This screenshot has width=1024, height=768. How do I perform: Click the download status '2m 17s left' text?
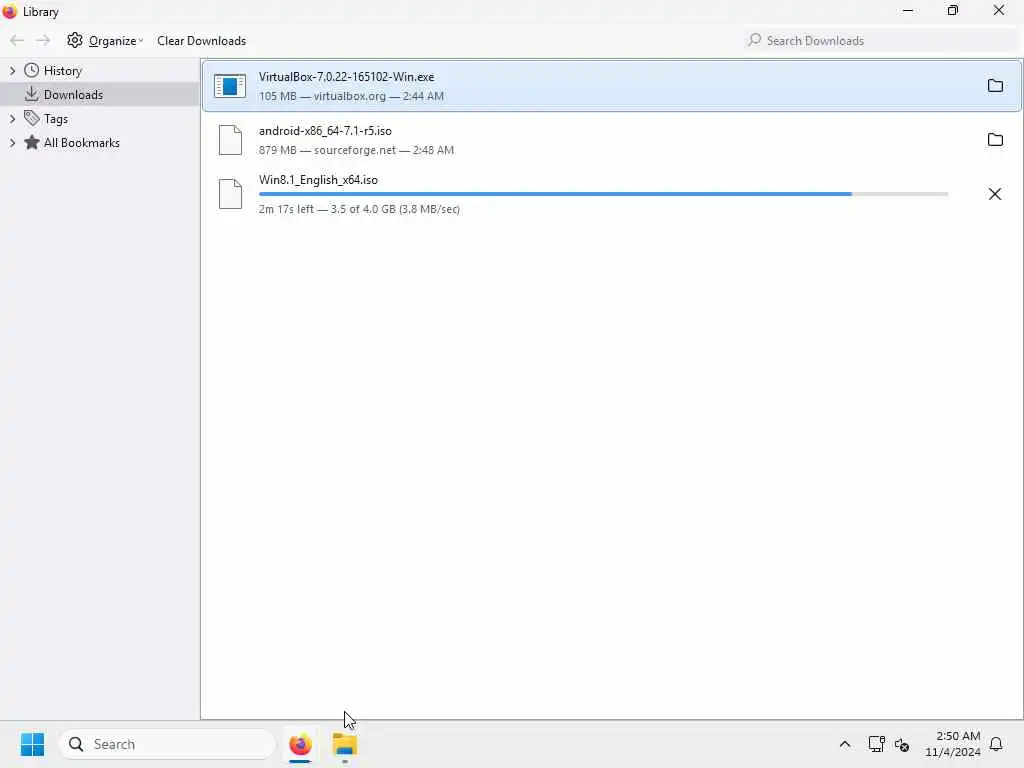pyautogui.click(x=287, y=209)
